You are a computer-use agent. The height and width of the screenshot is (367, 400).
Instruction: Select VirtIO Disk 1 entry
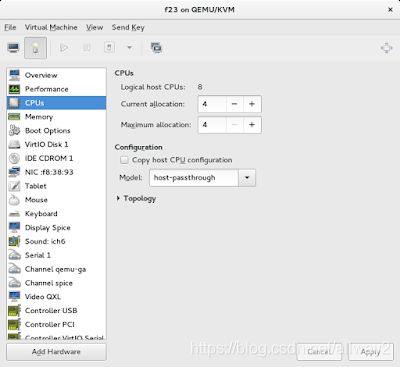56,144
